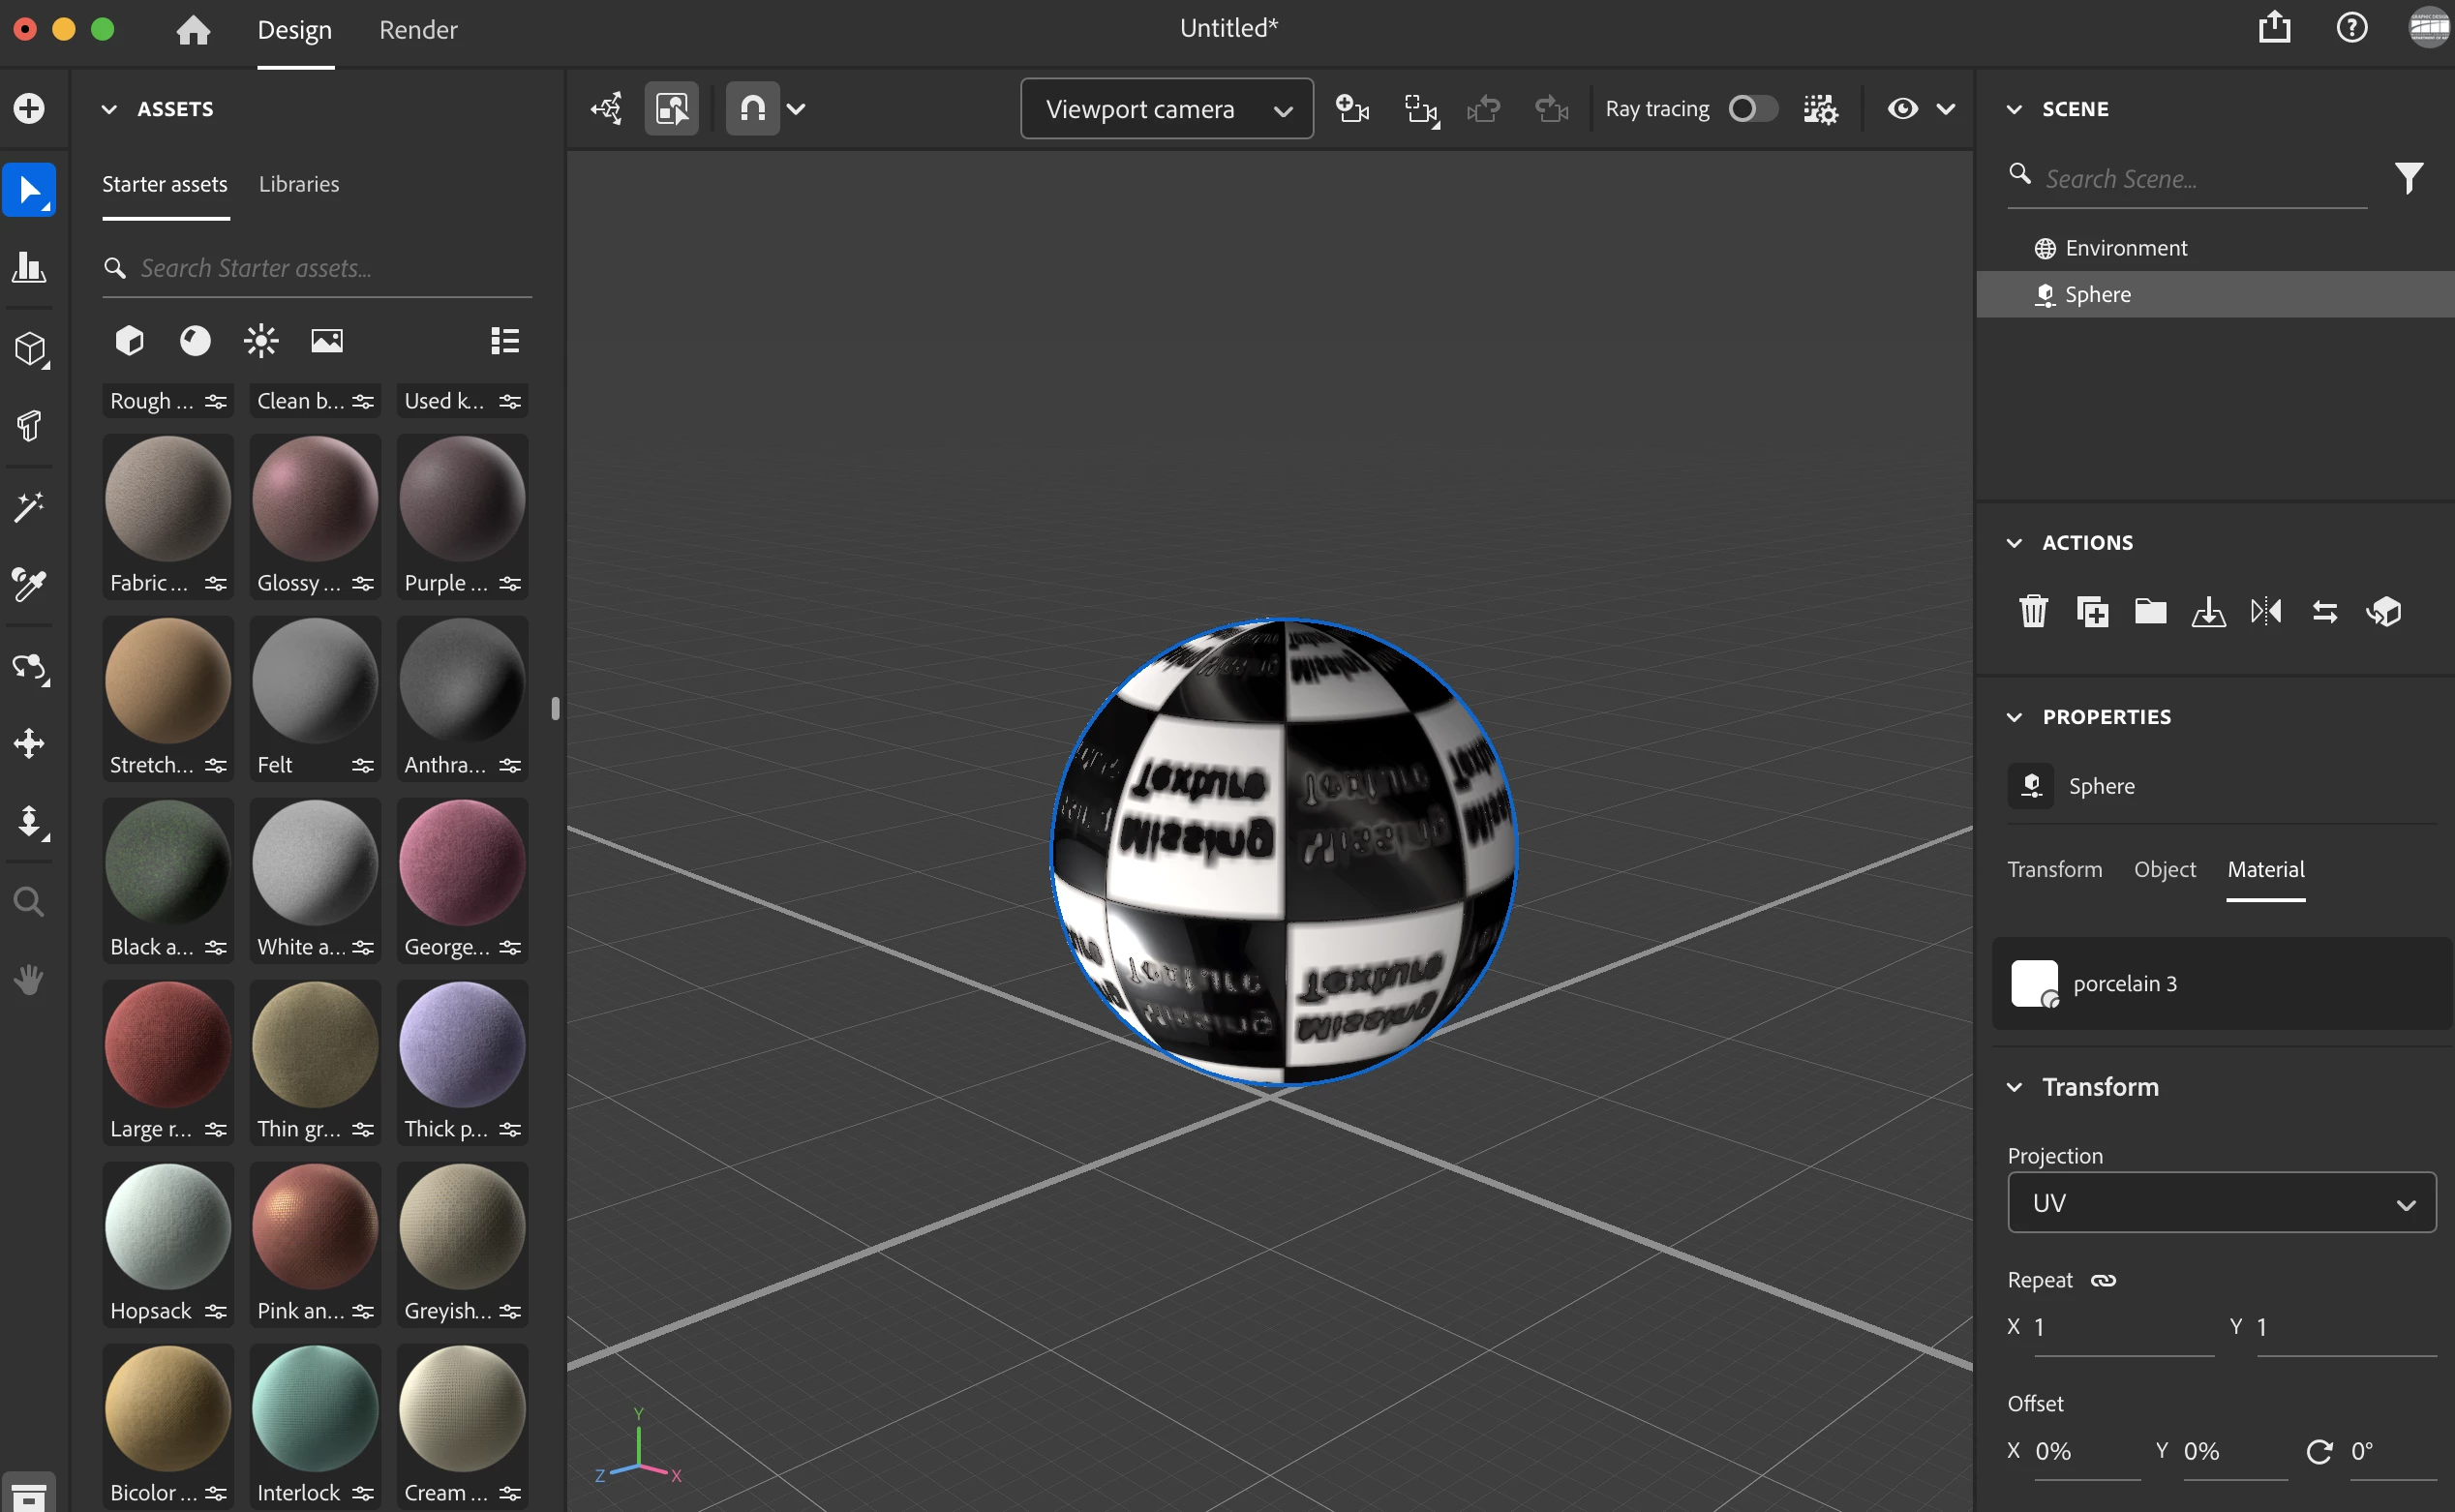
Task: Open the Projection UV dropdown
Action: [2220, 1203]
